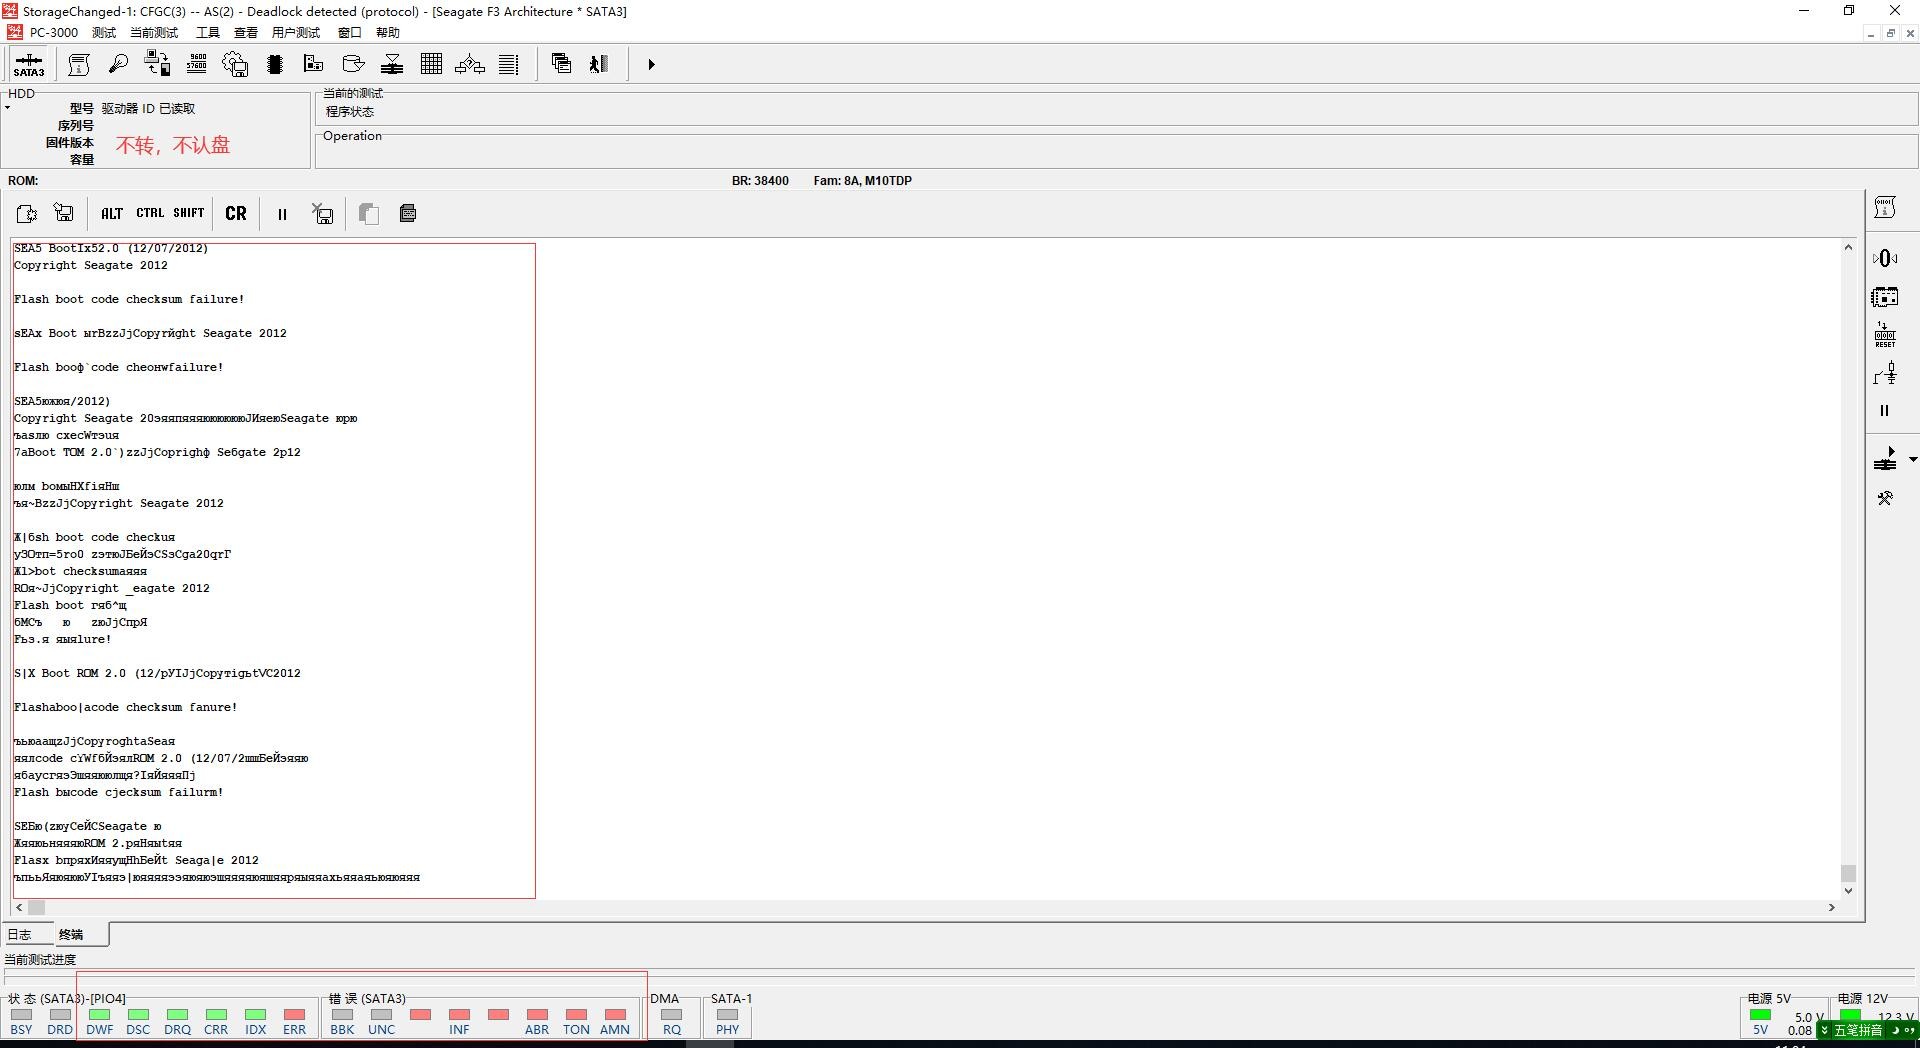Click the terminal vertical scrollbar thumb
This screenshot has width=1920, height=1048.
click(1848, 873)
